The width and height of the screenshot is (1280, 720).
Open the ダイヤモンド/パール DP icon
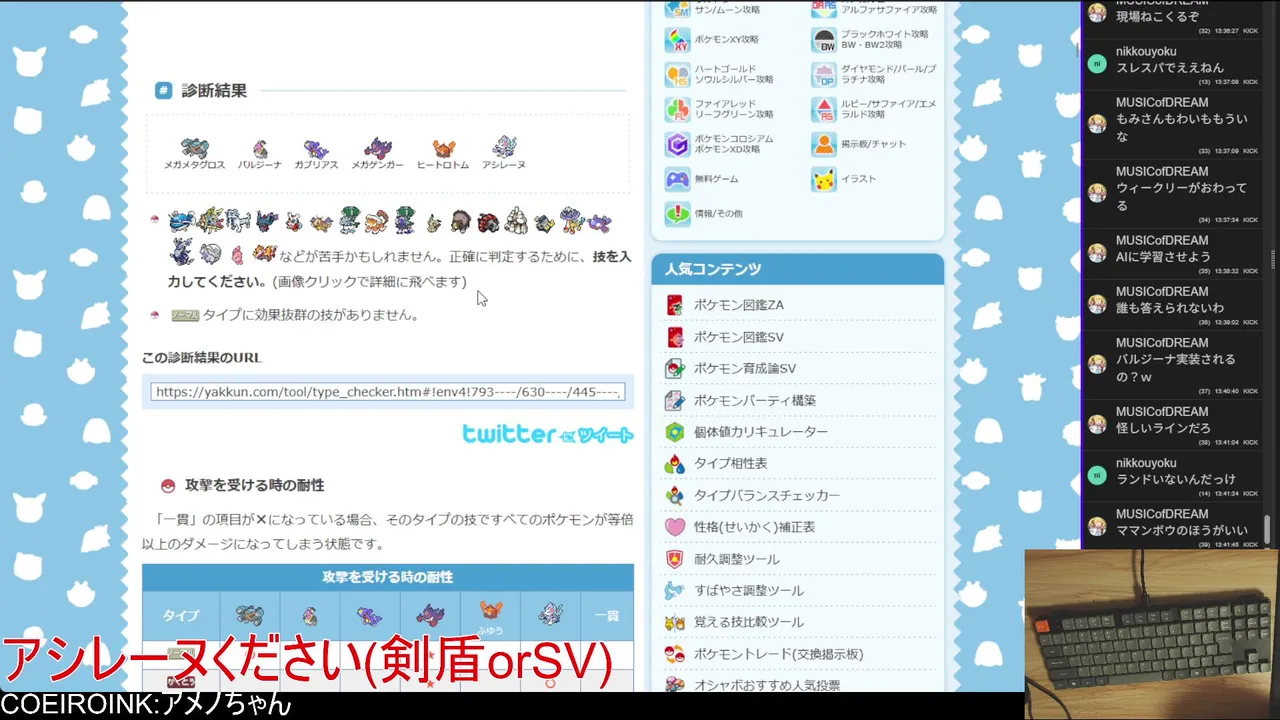(x=824, y=75)
